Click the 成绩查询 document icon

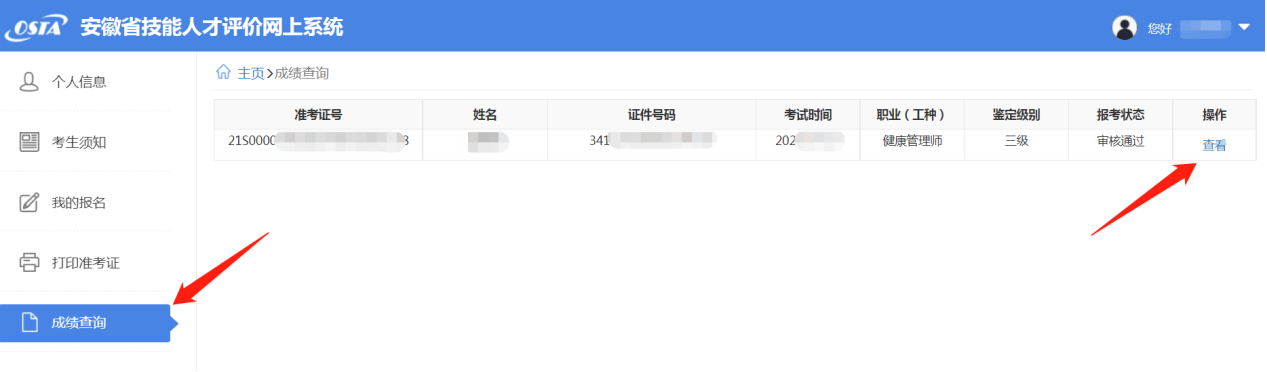point(29,323)
